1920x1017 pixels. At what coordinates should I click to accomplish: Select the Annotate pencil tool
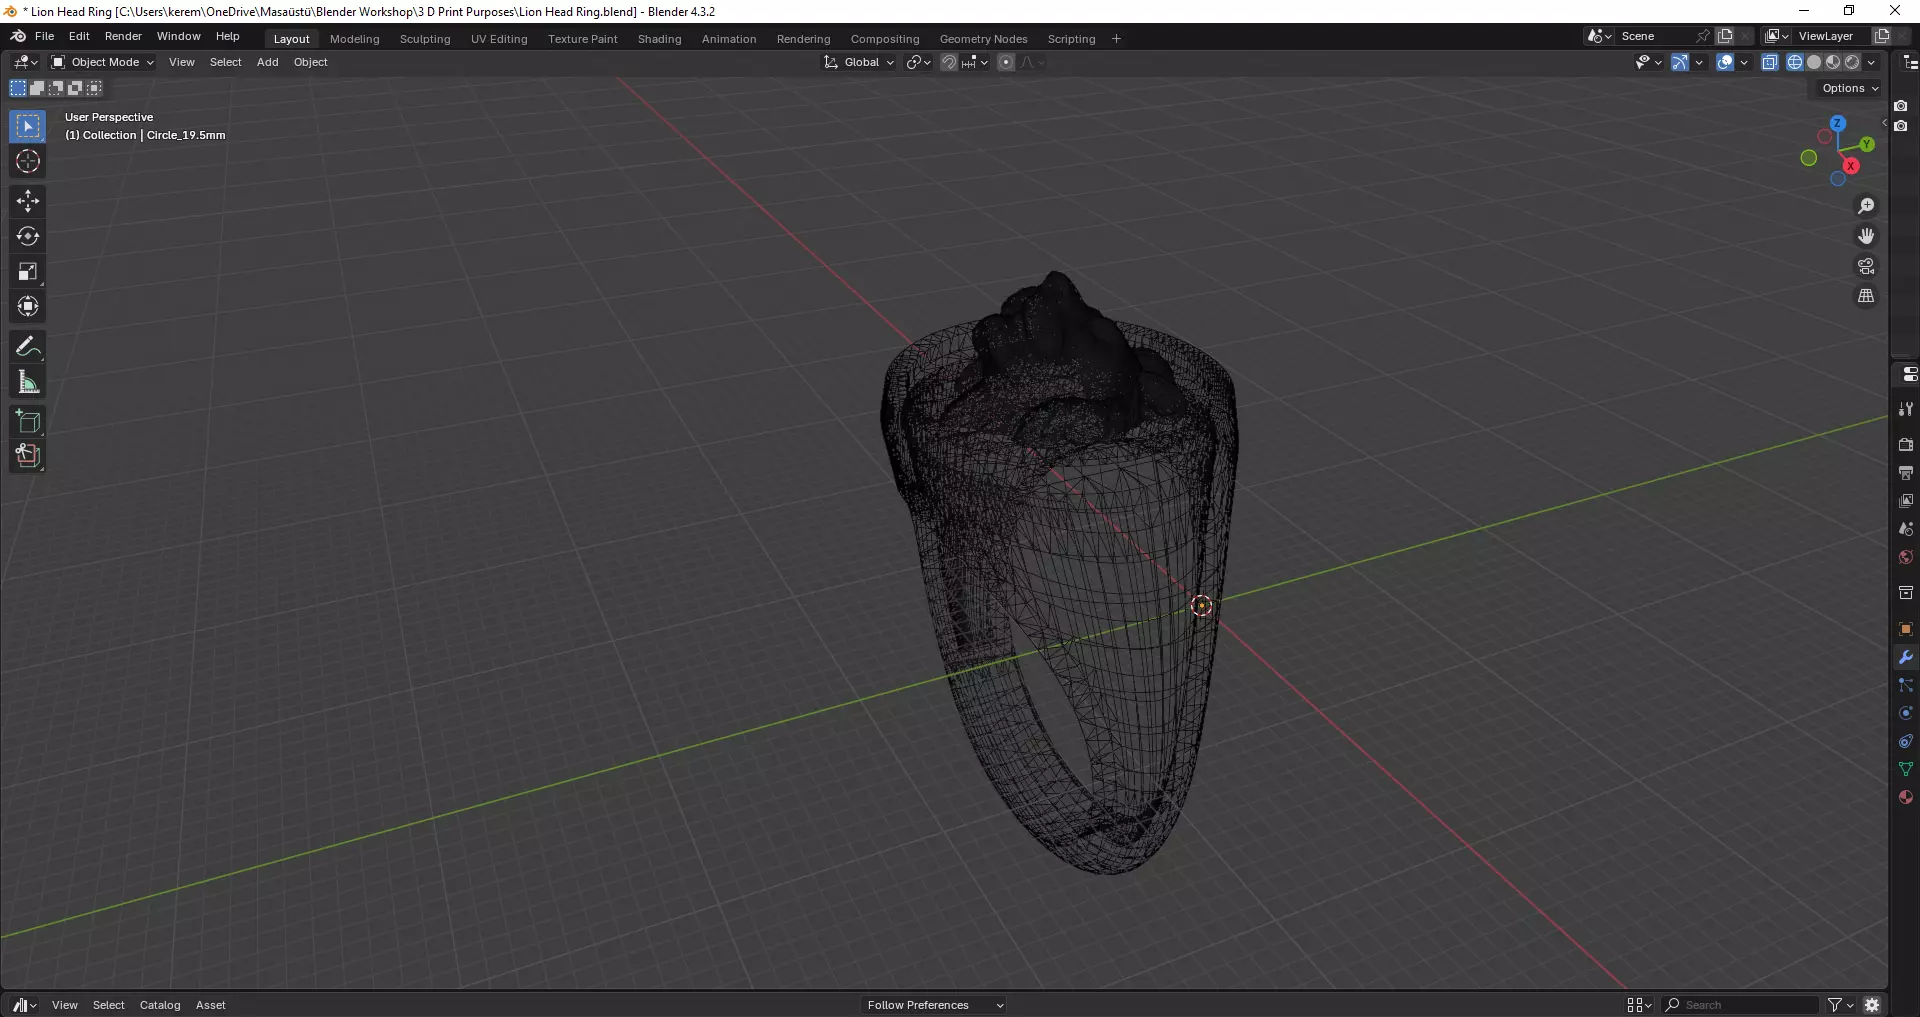point(28,346)
